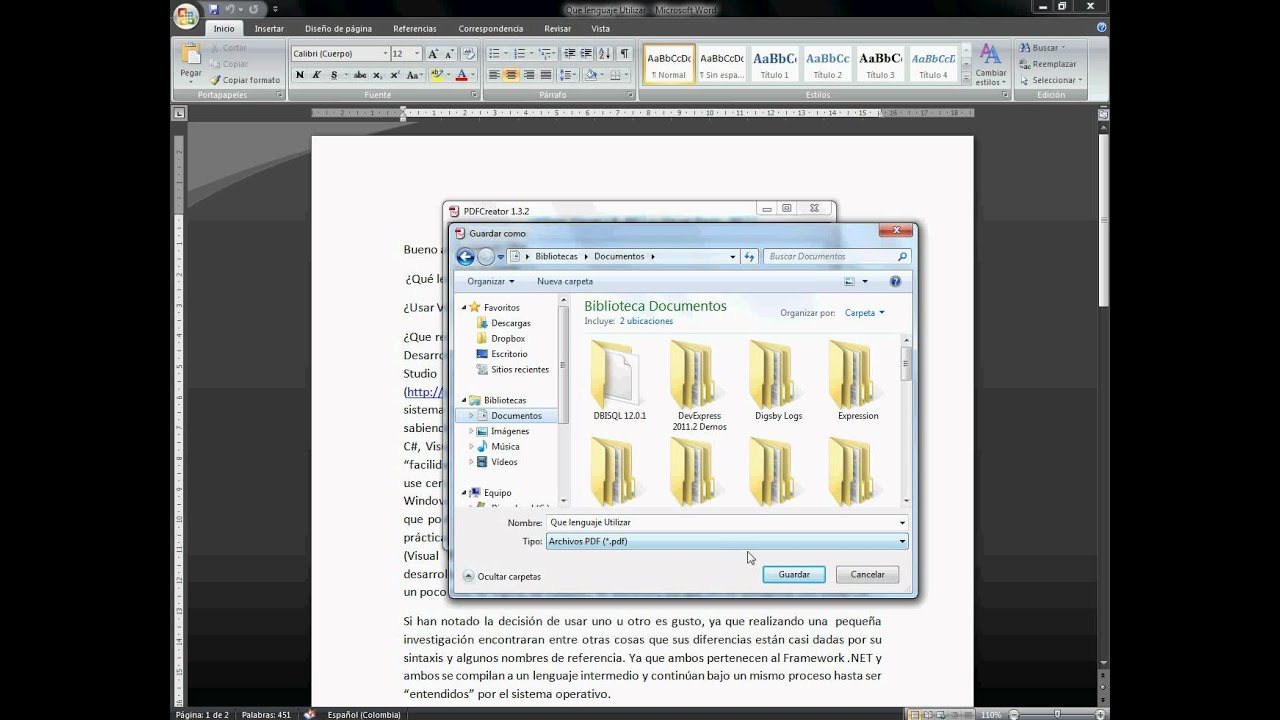Click the Buscar Documentos search field

[x=837, y=257]
